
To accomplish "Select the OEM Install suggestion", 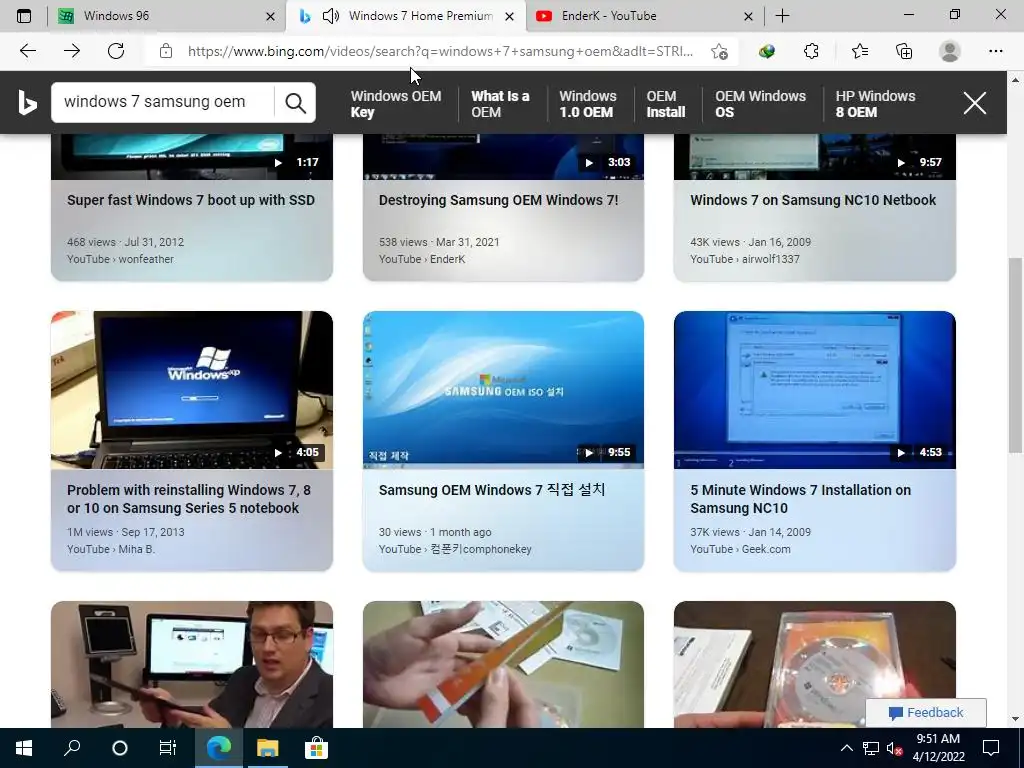I will coord(665,103).
